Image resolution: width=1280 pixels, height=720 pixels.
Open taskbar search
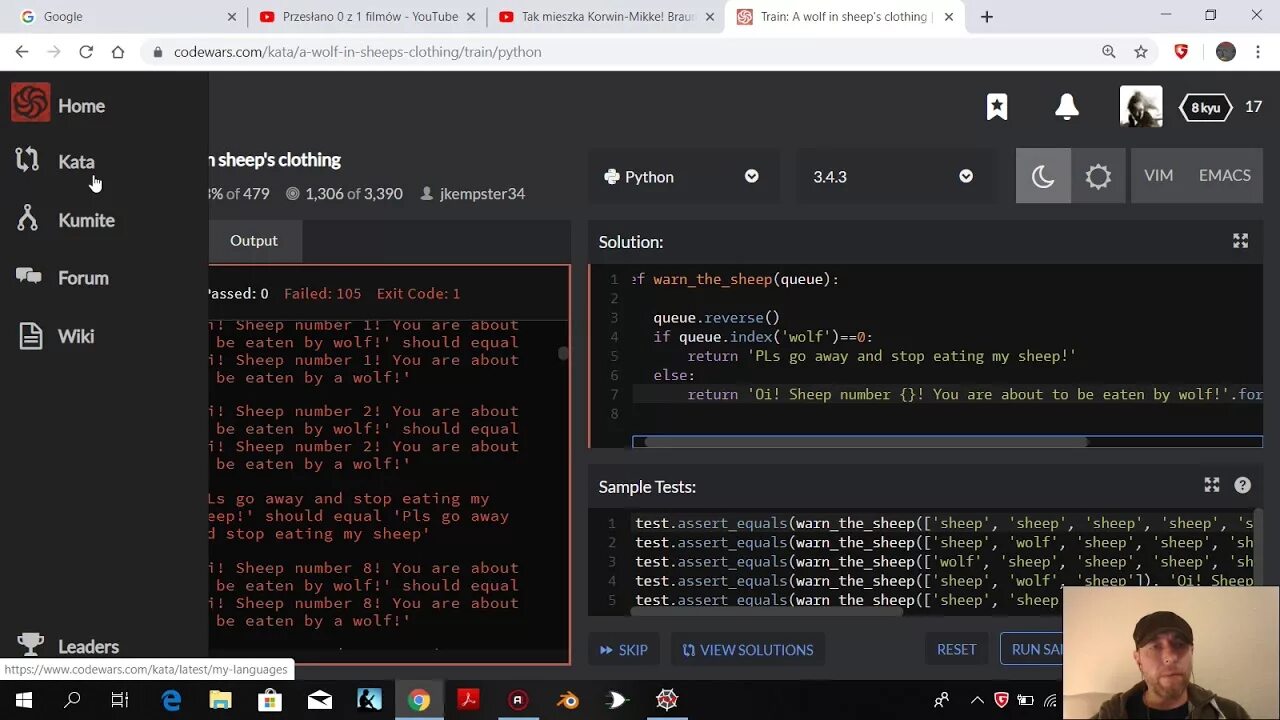coord(72,700)
